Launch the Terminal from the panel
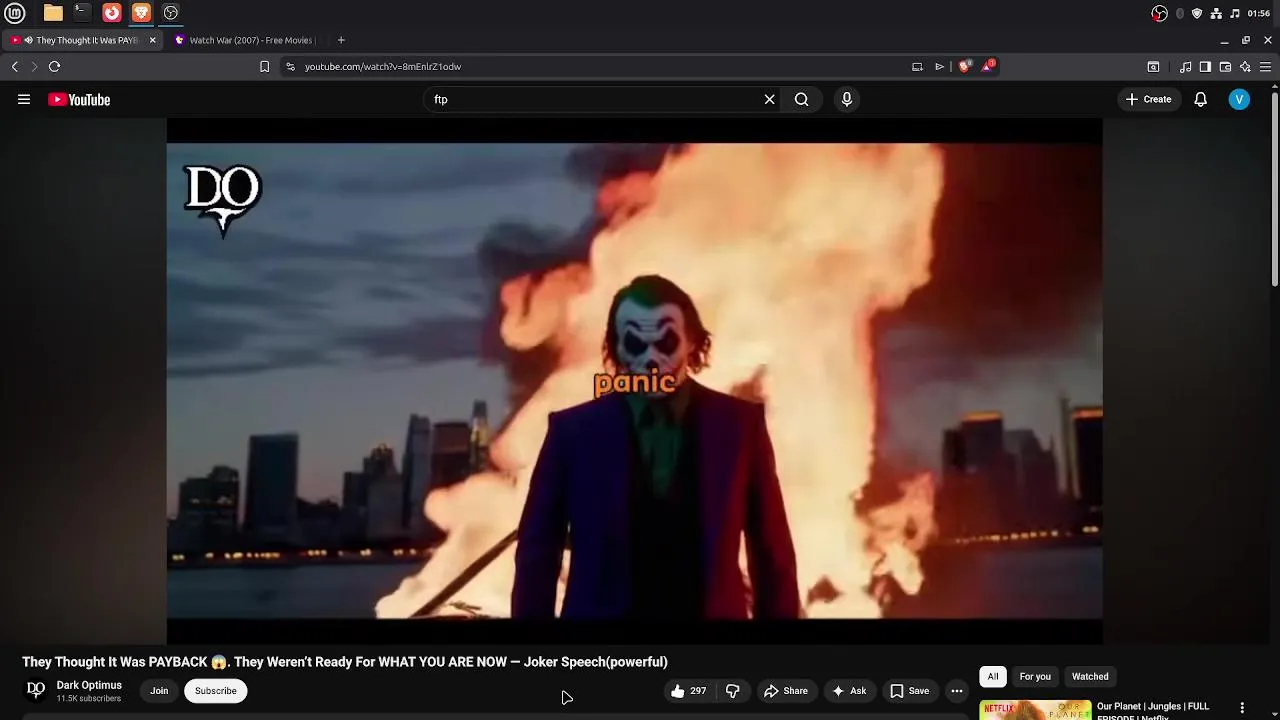 [82, 13]
